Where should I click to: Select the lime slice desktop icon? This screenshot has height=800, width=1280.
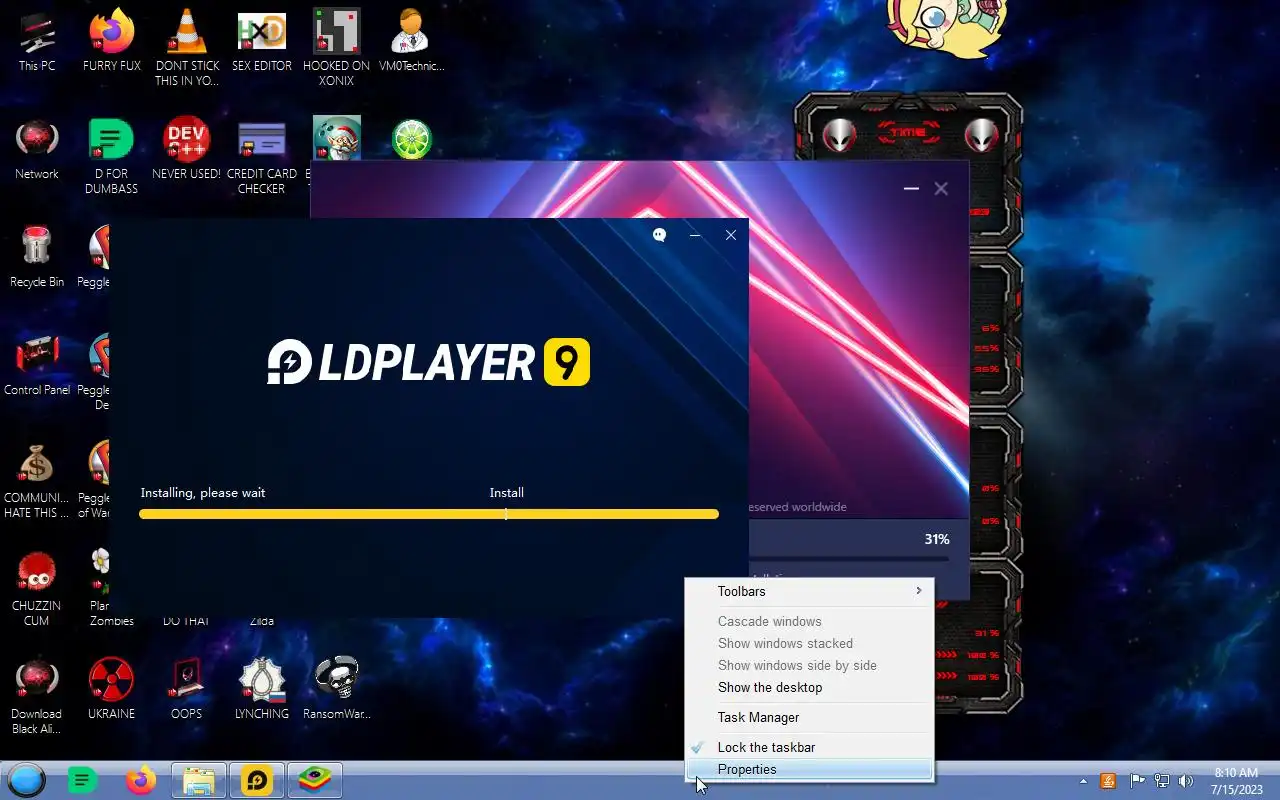411,139
